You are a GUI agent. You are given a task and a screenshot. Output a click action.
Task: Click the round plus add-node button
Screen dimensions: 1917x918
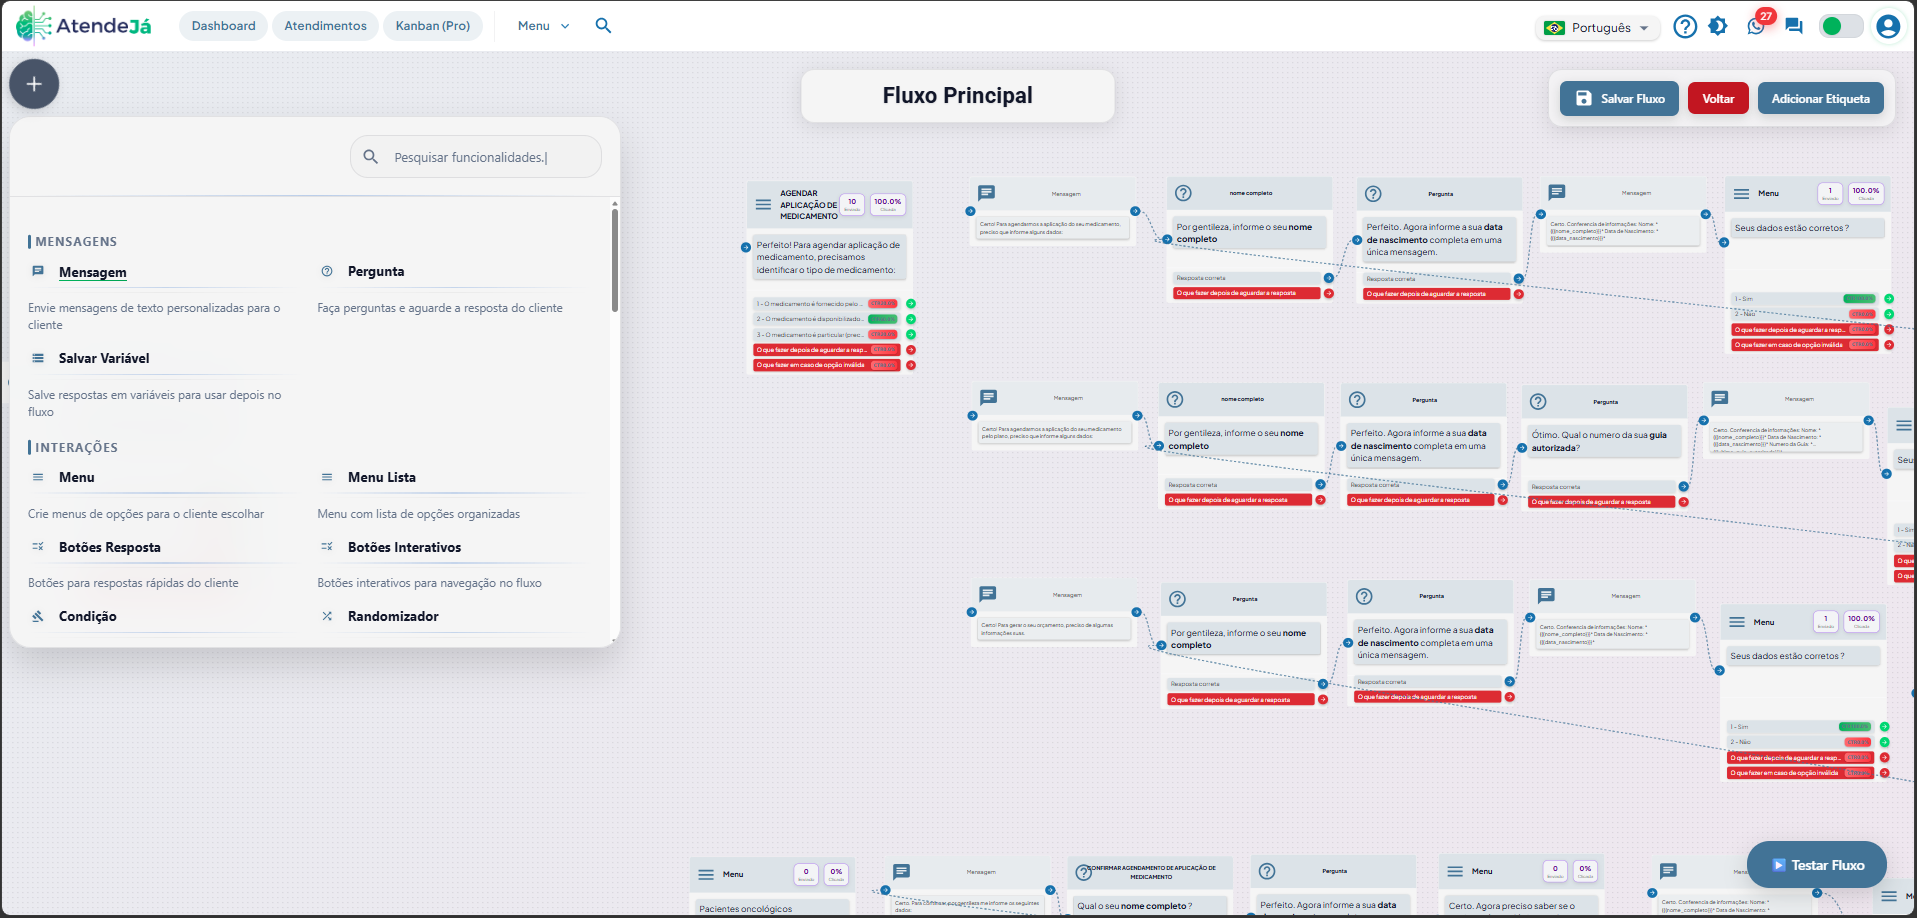click(x=34, y=84)
